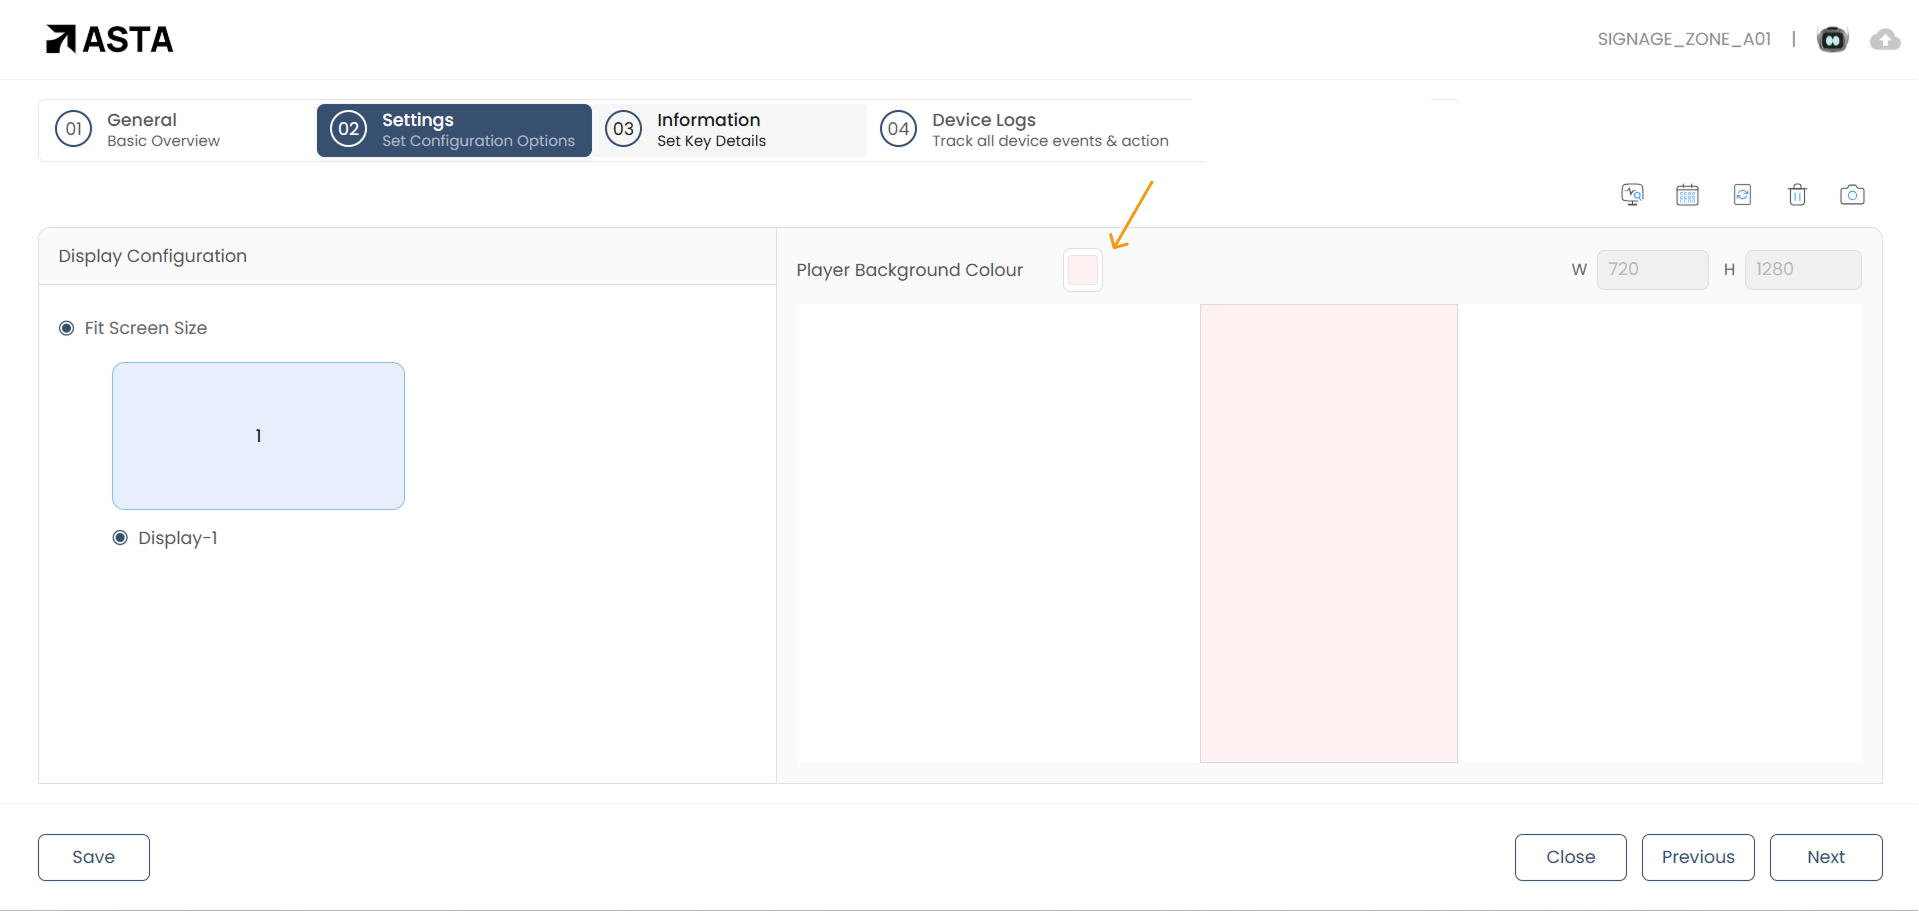The height and width of the screenshot is (911, 1919).
Task: Select the Display-1 radio option
Action: 121,538
